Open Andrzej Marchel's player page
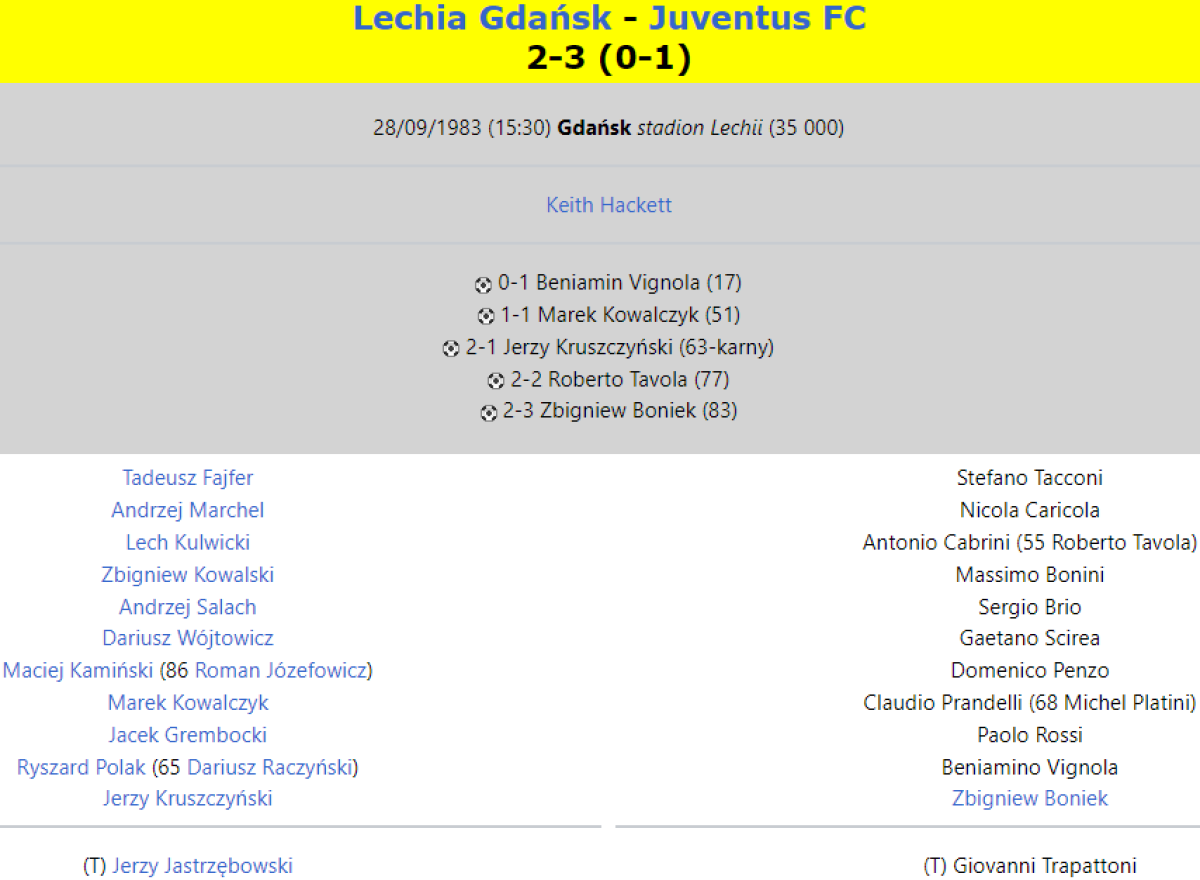Viewport: 1200px width, 880px height. point(188,510)
